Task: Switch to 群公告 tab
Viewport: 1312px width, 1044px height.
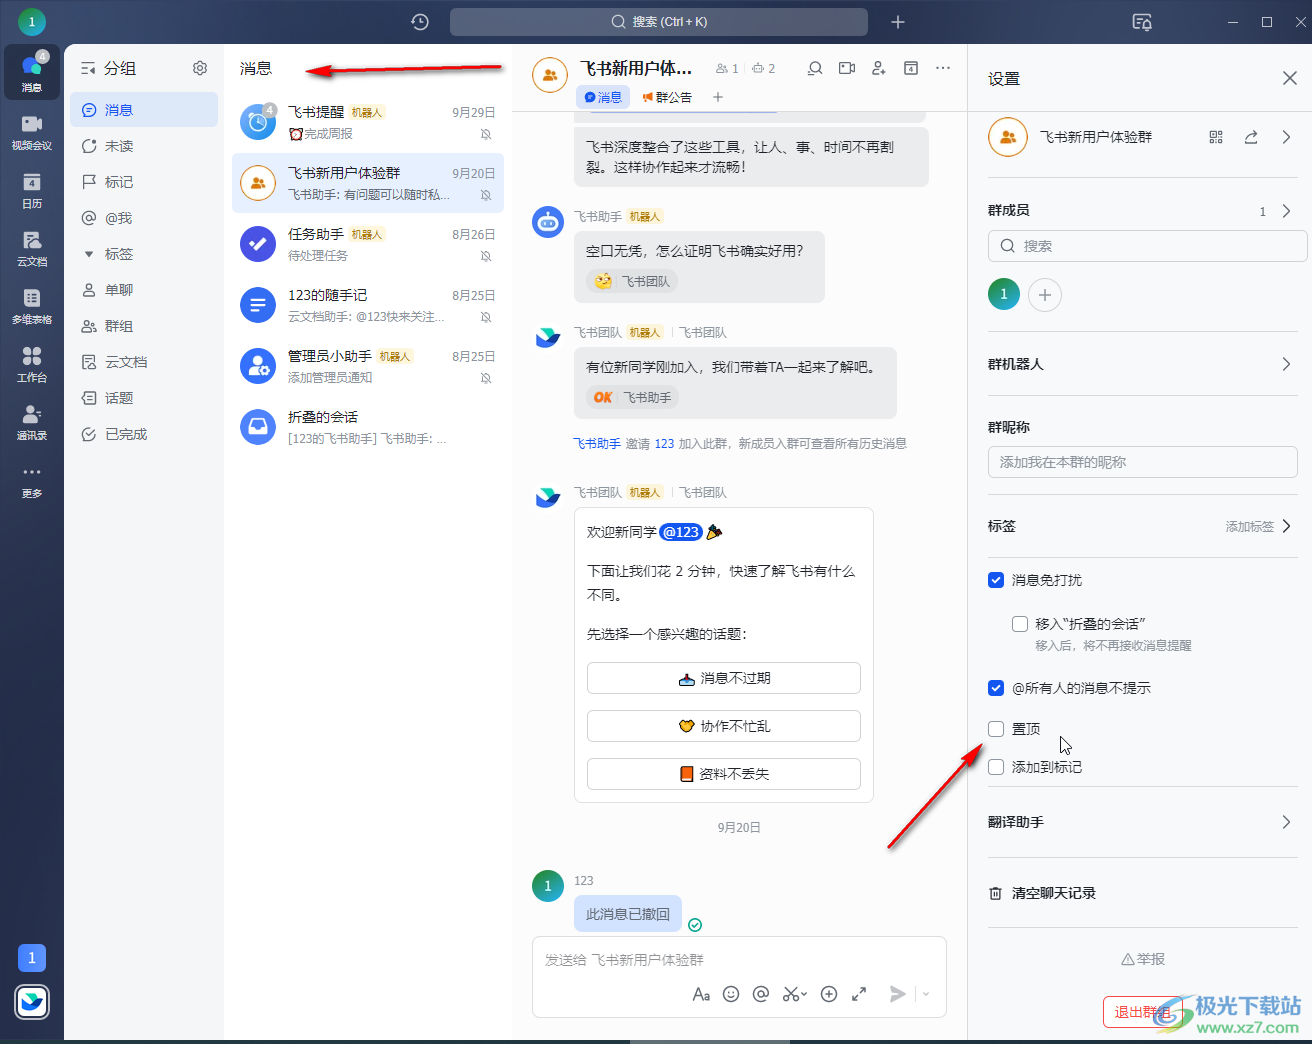Action: pyautogui.click(x=667, y=97)
